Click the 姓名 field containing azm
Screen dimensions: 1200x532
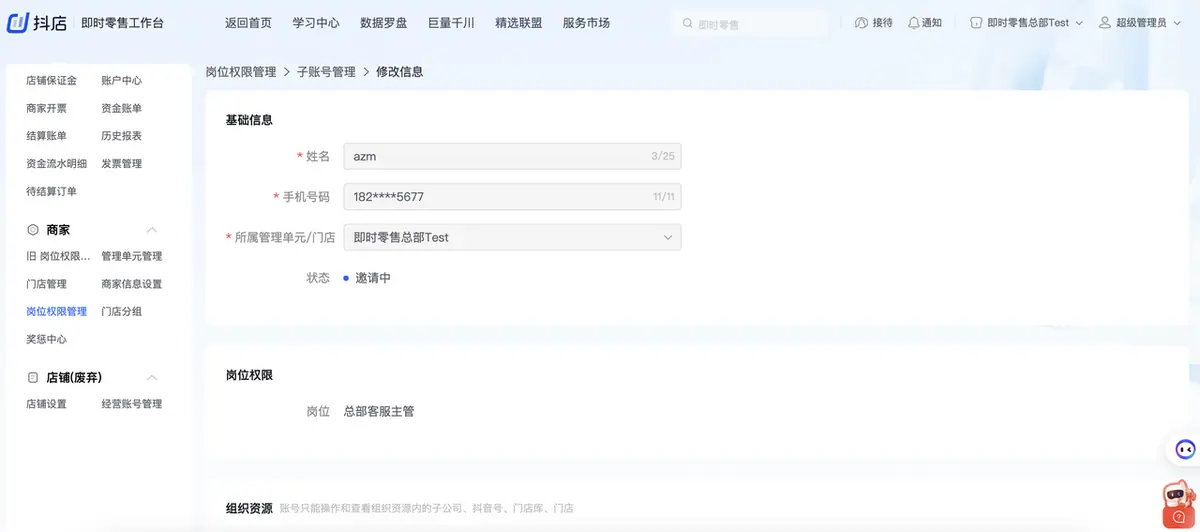(x=512, y=156)
